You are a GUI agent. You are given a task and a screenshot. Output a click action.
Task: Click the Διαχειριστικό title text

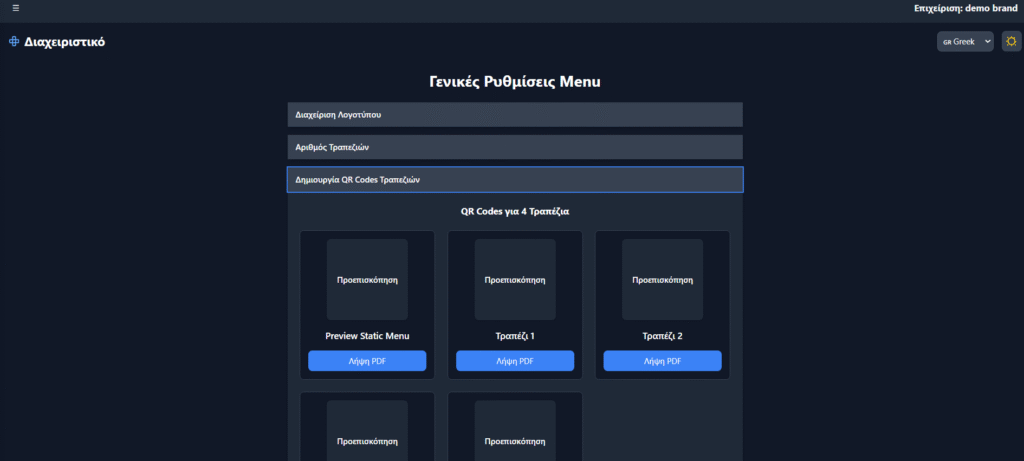pos(65,42)
